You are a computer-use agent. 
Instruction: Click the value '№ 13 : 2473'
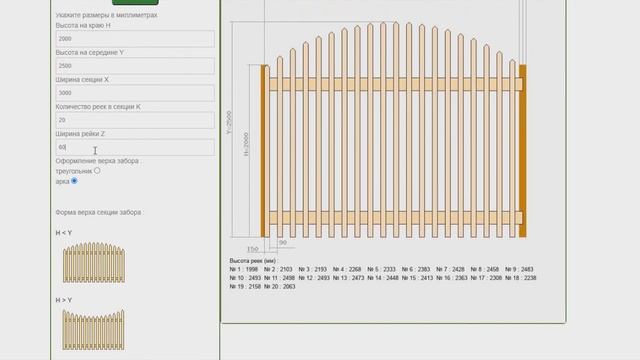point(349,278)
